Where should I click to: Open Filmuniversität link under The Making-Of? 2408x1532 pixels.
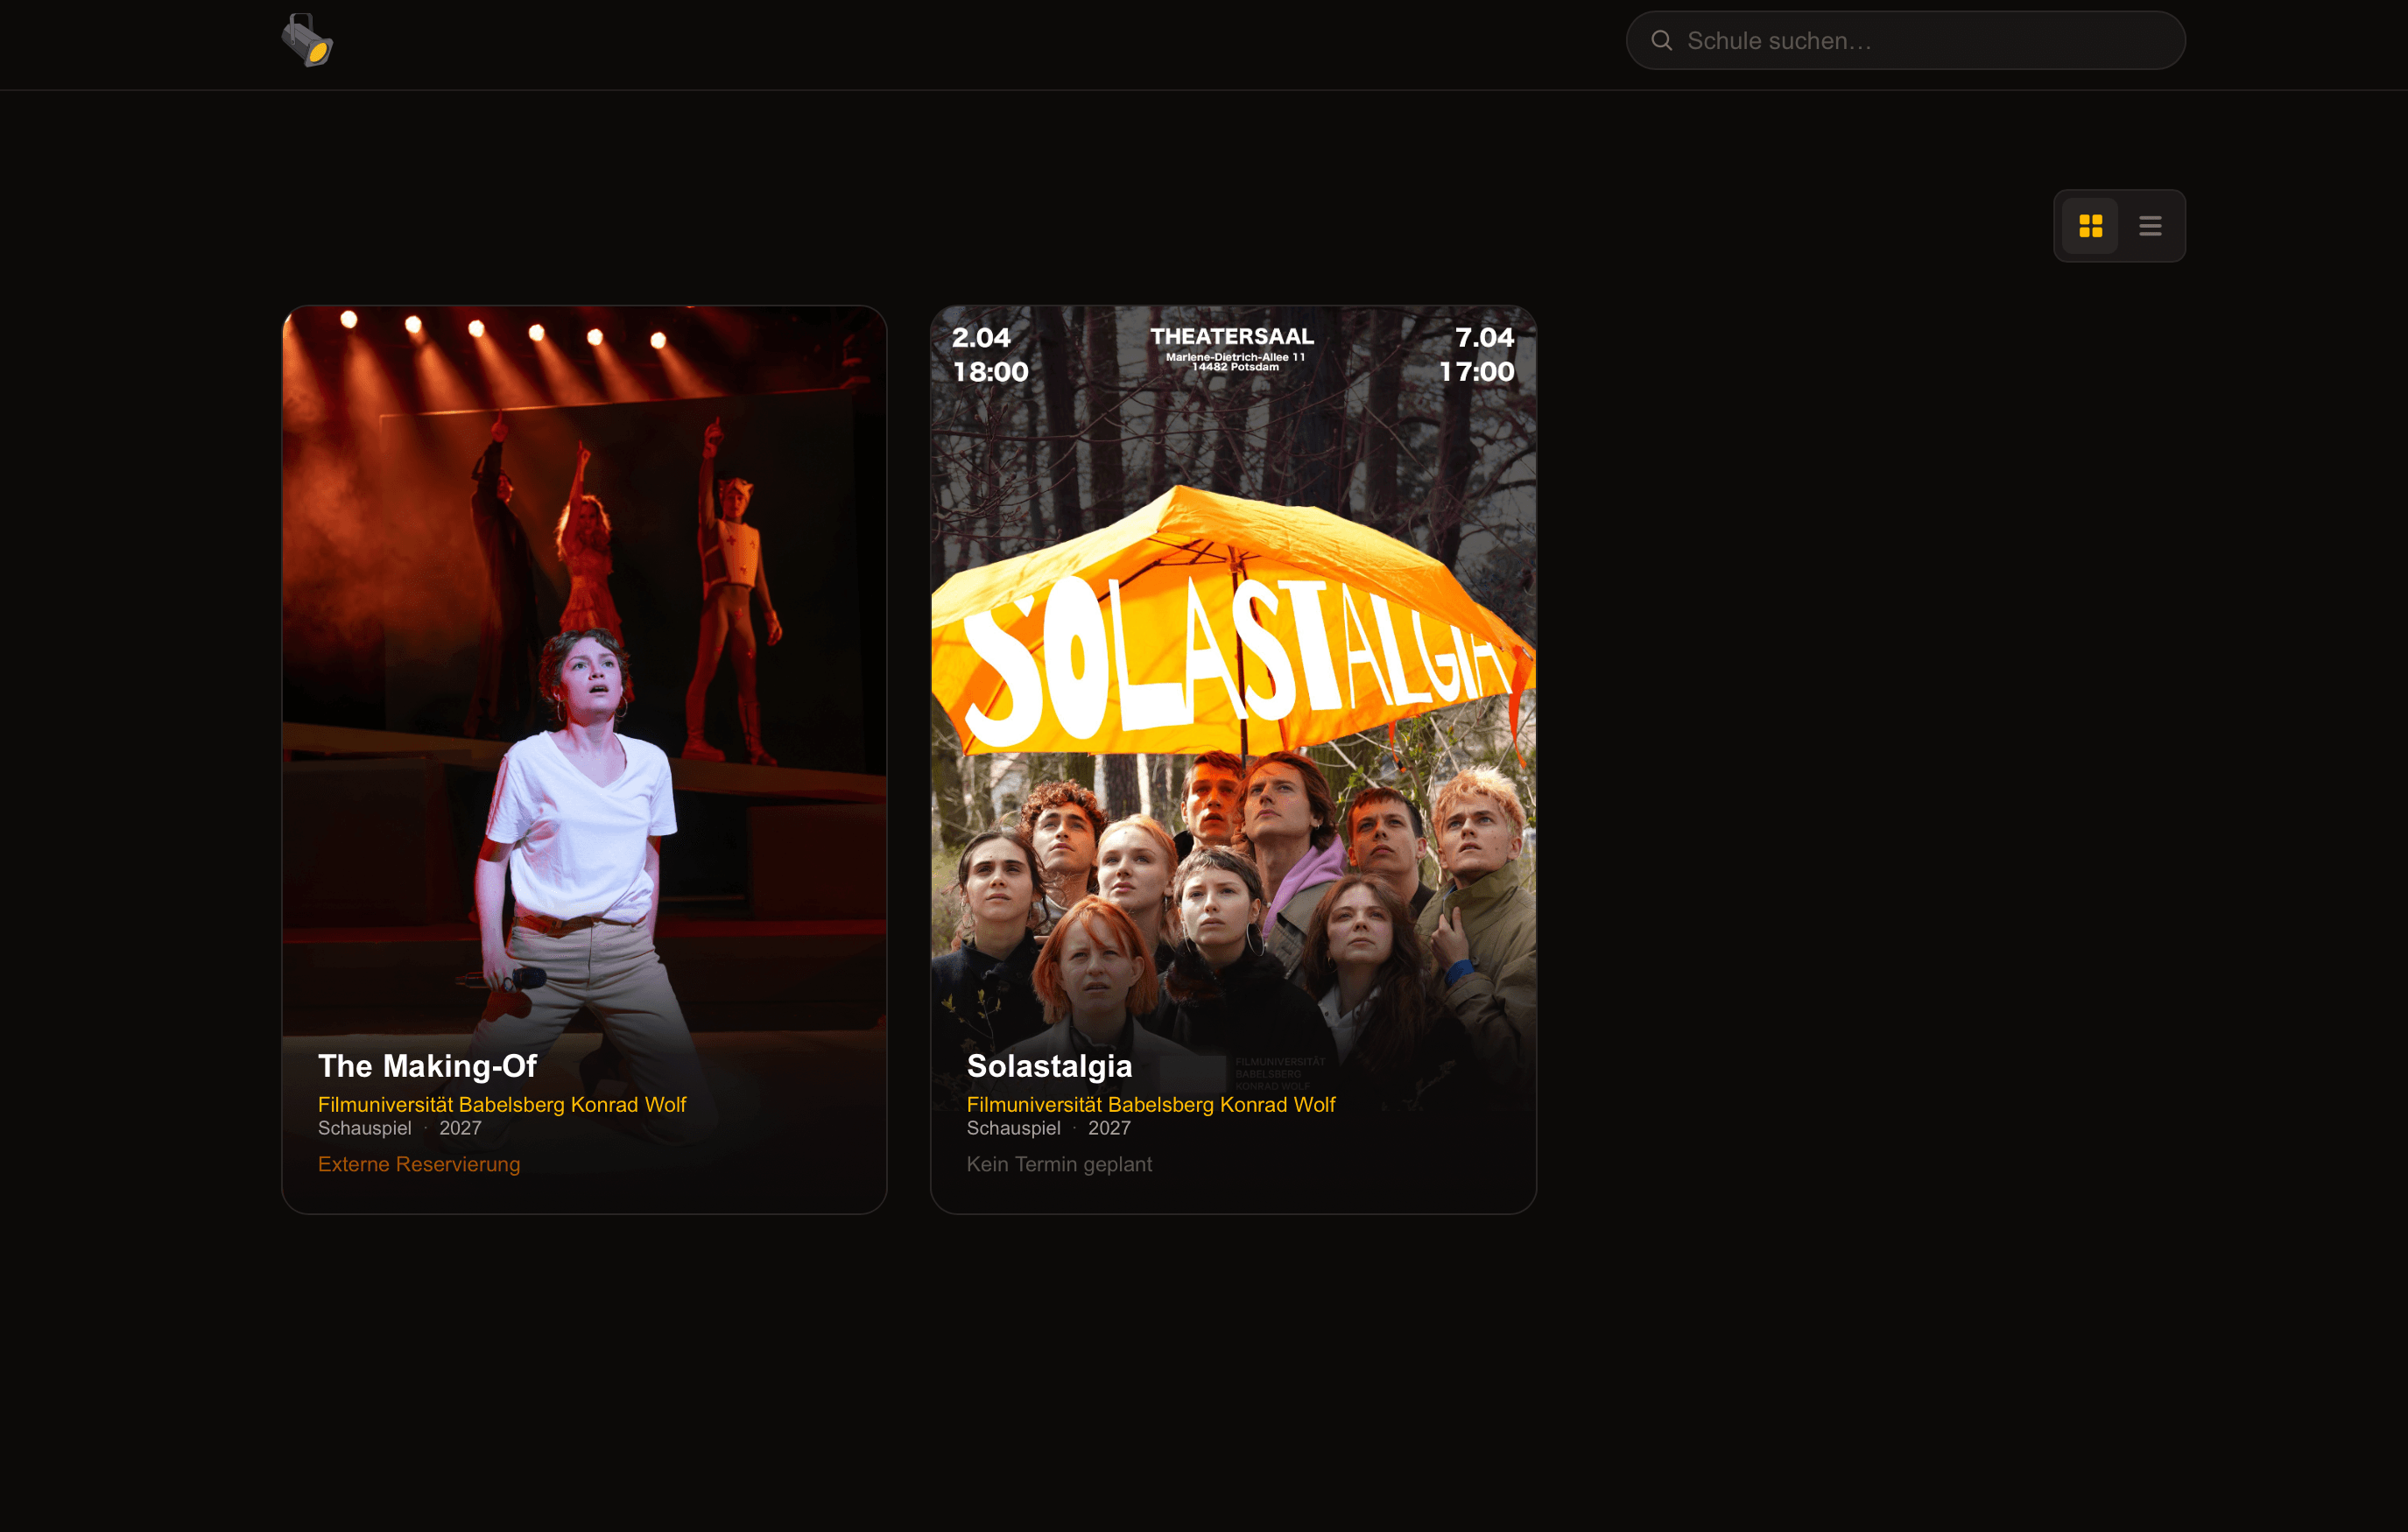point(502,1104)
